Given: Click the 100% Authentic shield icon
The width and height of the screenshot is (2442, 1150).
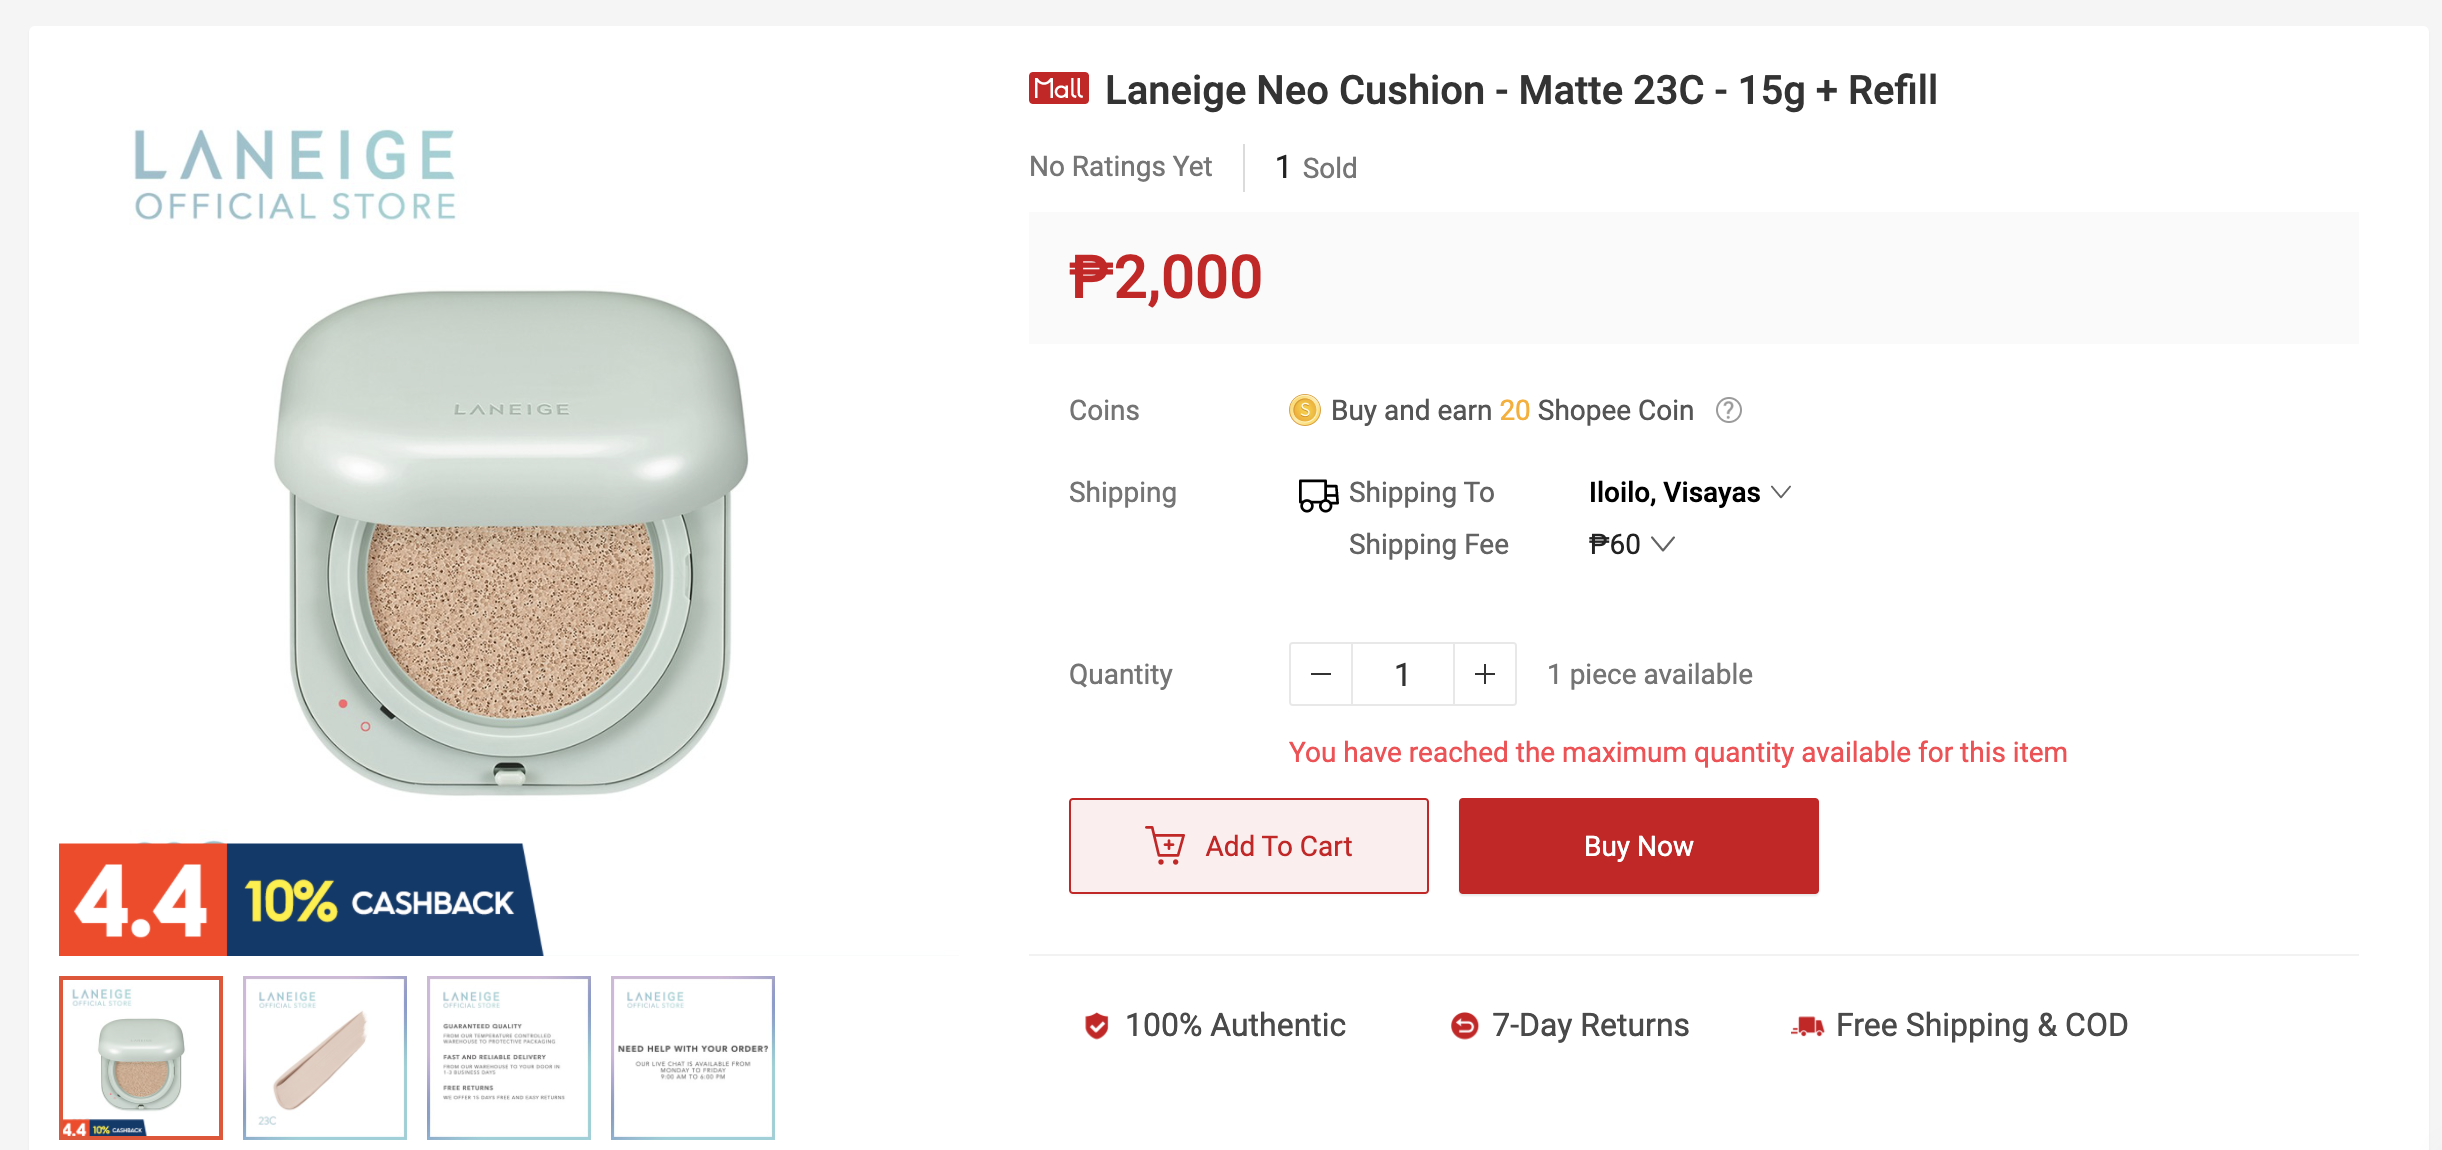Looking at the screenshot, I should [x=1098, y=1024].
